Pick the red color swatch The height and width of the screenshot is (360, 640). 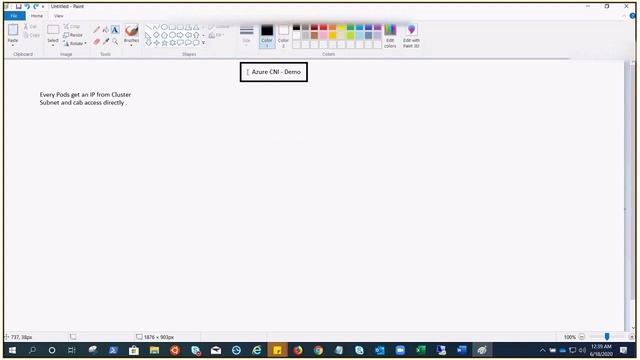323,27
